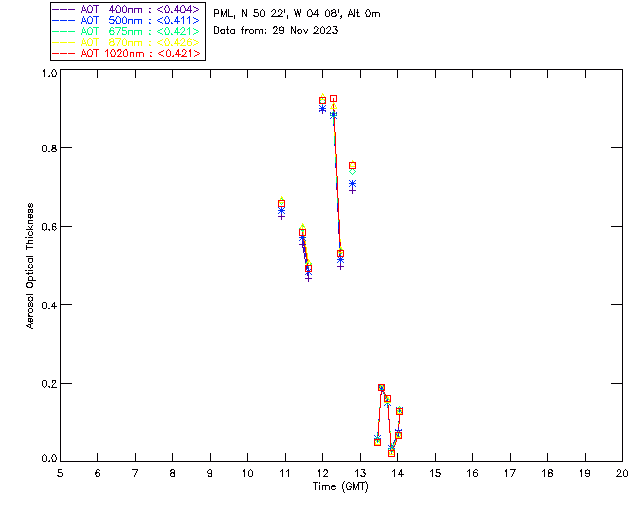Click the x-axis label 5
This screenshot has height=512, width=640.
(60, 473)
